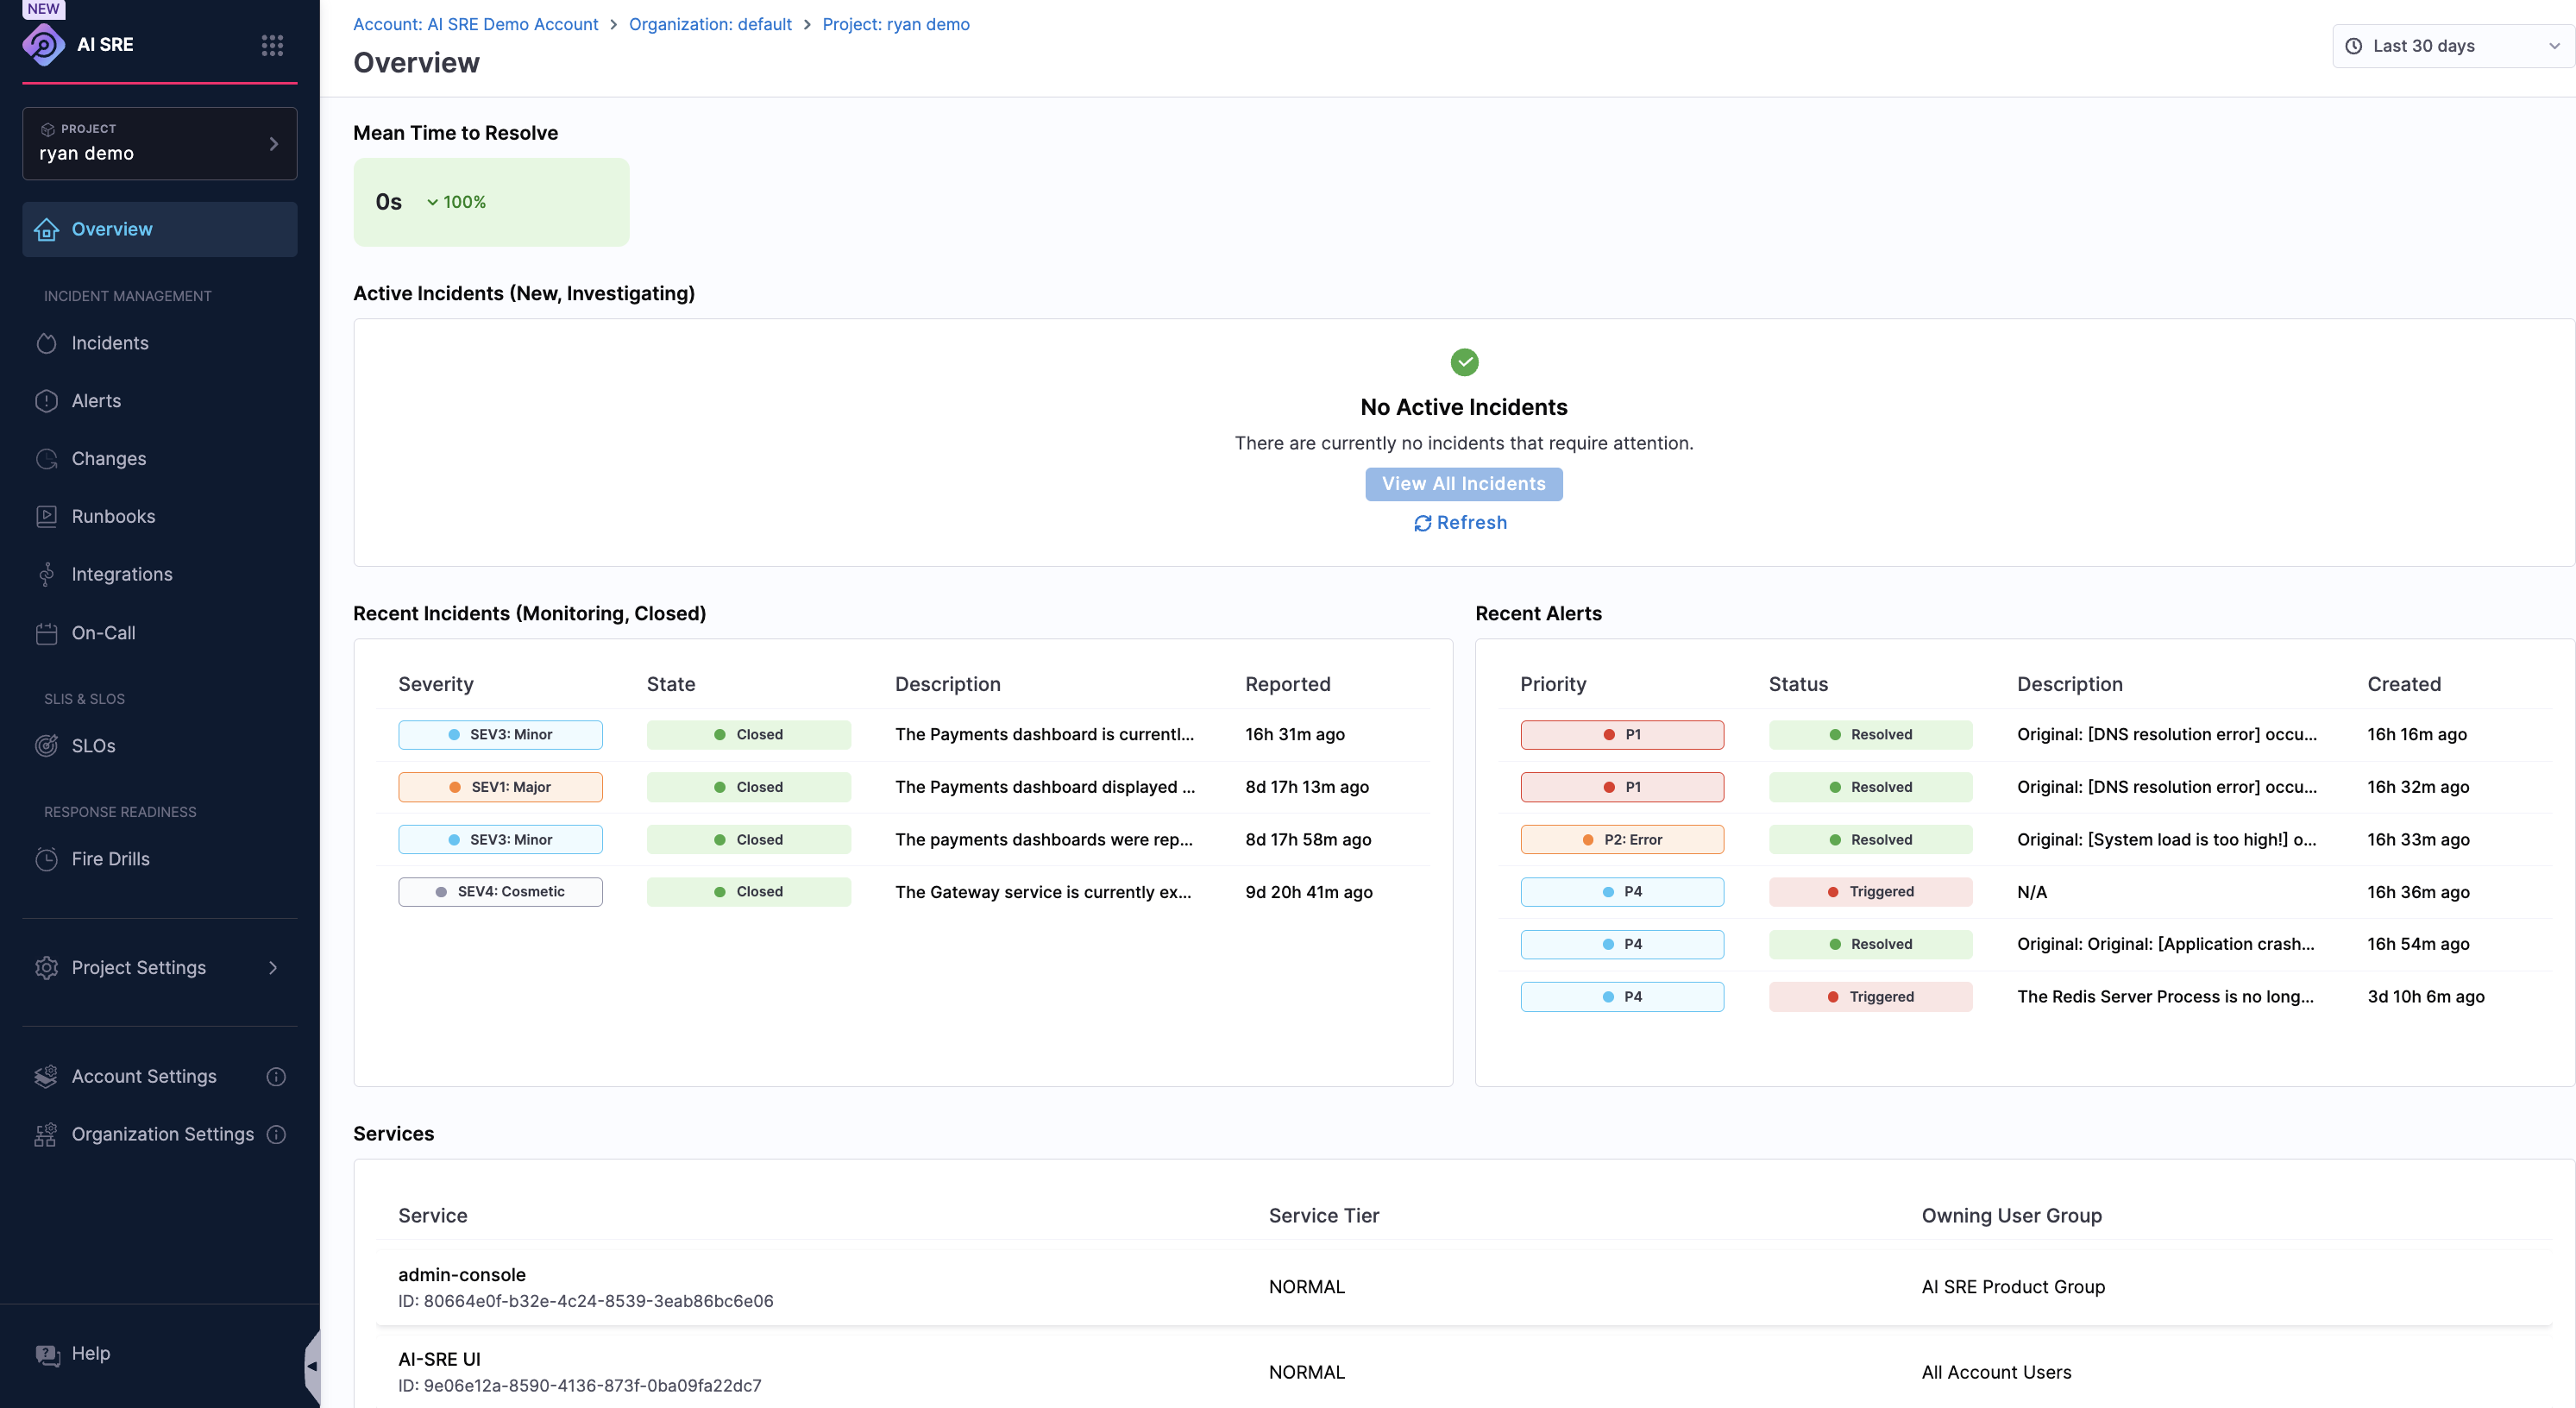Click the Incidents flame icon

46,343
